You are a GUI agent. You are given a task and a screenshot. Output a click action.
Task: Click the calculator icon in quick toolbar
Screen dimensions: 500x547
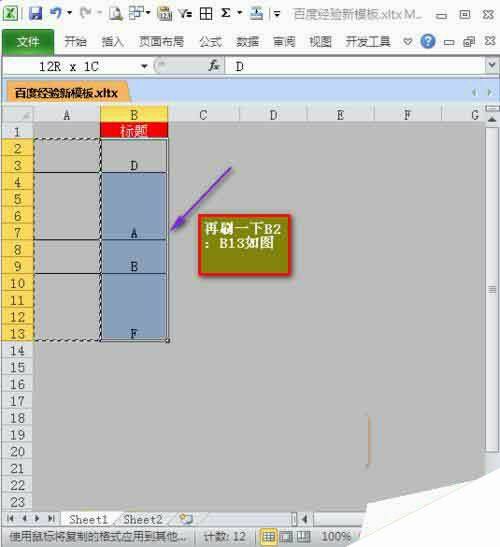[x=165, y=14]
